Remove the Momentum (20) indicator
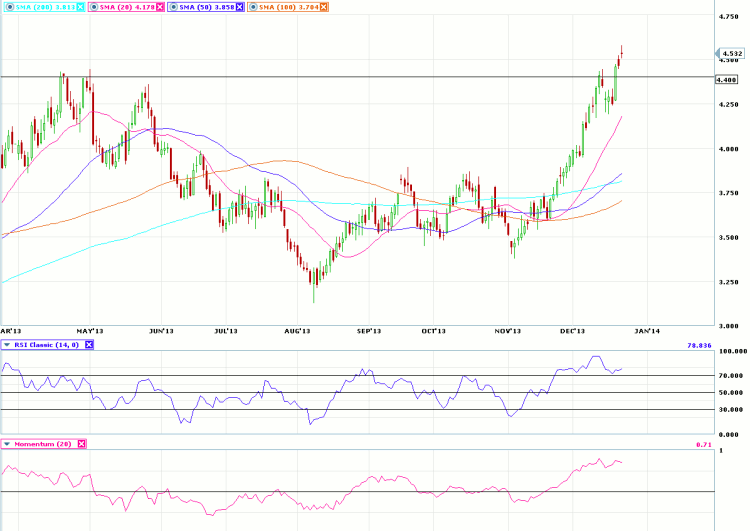The width and height of the screenshot is (750, 531). click(82, 443)
